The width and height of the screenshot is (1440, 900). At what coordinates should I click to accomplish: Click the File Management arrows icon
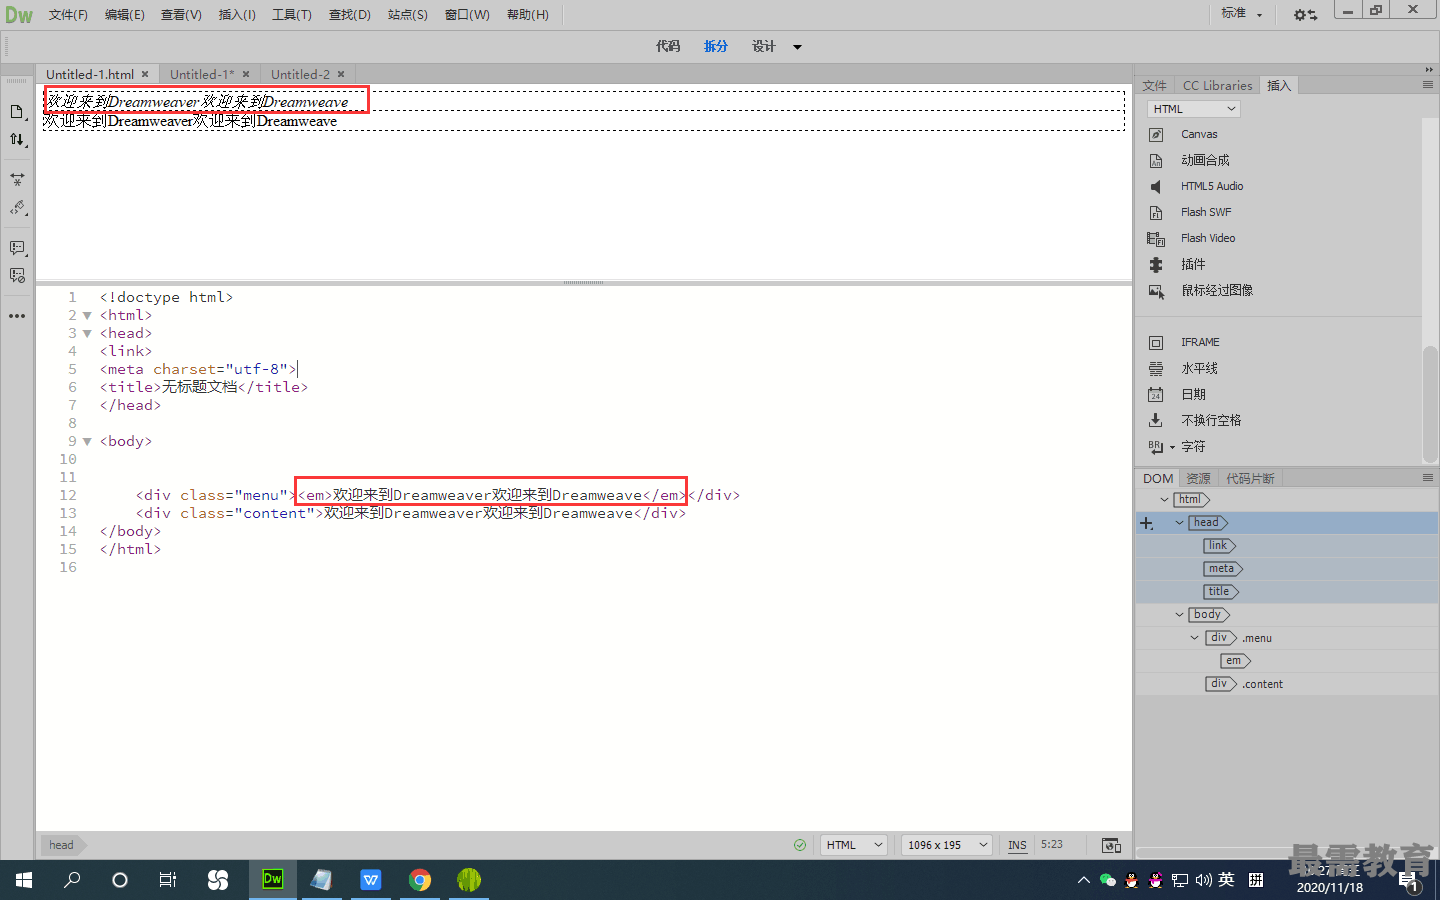click(17, 140)
